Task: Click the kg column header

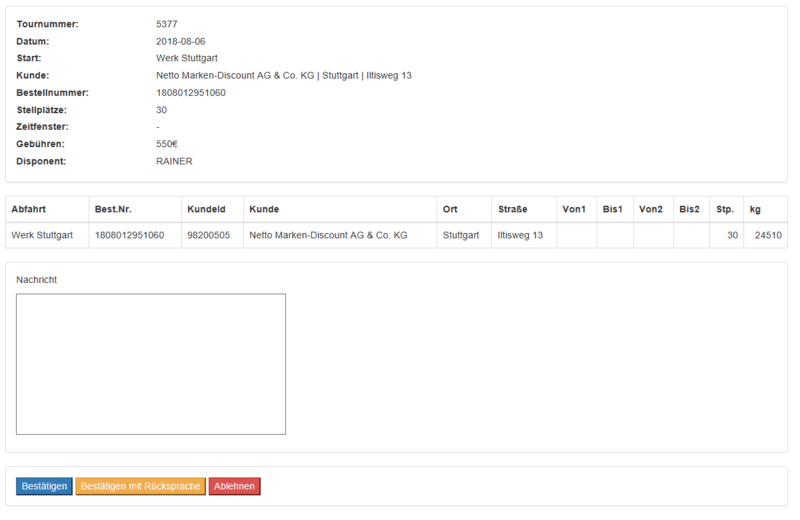Action: pos(755,209)
